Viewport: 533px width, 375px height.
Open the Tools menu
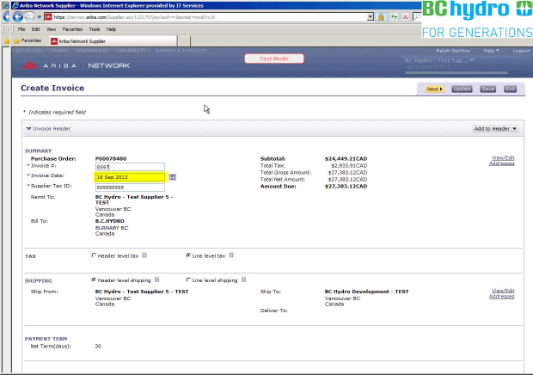[x=94, y=29]
